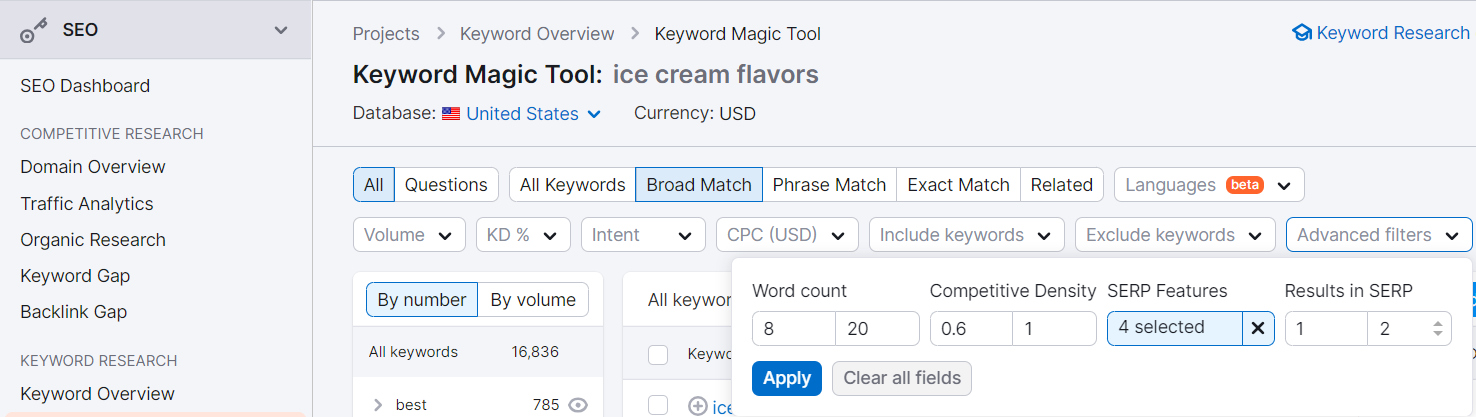The image size is (1476, 417).
Task: Click Clear all fields button
Action: tap(902, 378)
